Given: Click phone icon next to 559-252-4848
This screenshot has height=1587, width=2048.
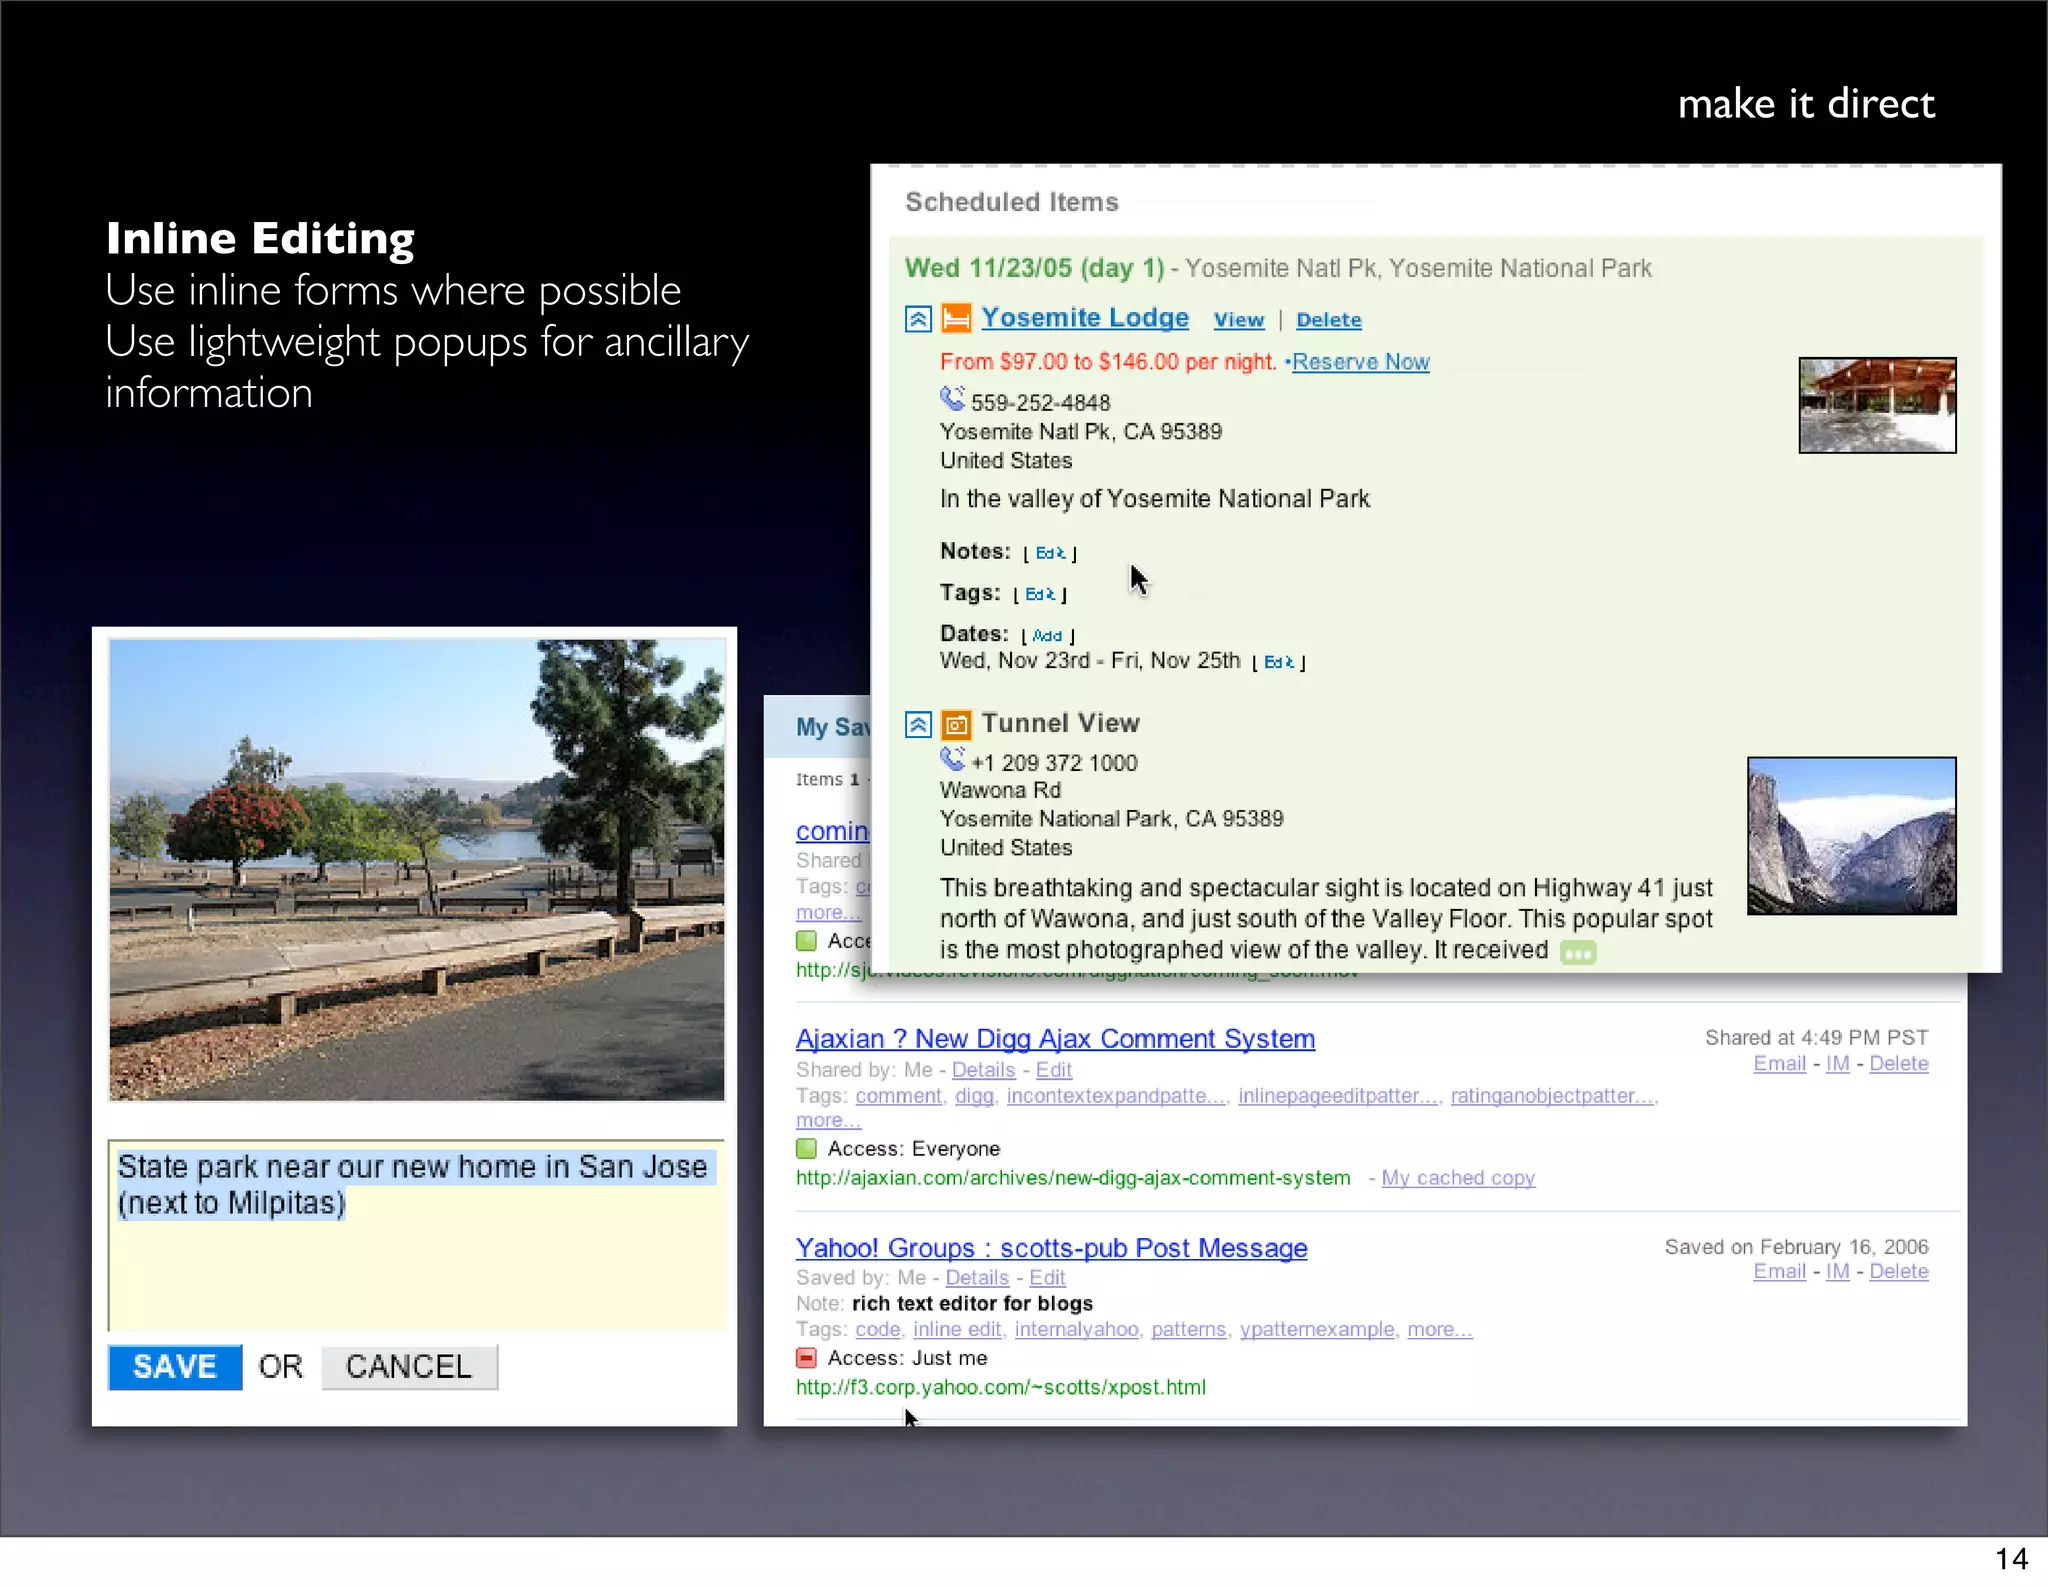Looking at the screenshot, I should coord(952,399).
